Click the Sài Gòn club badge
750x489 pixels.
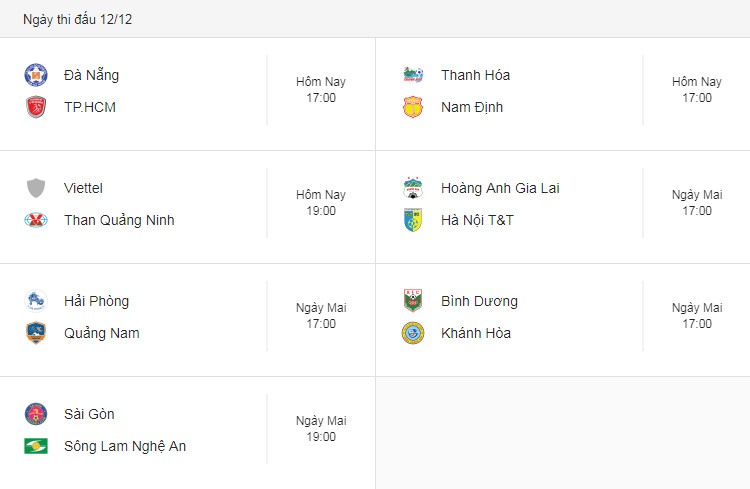tap(36, 414)
